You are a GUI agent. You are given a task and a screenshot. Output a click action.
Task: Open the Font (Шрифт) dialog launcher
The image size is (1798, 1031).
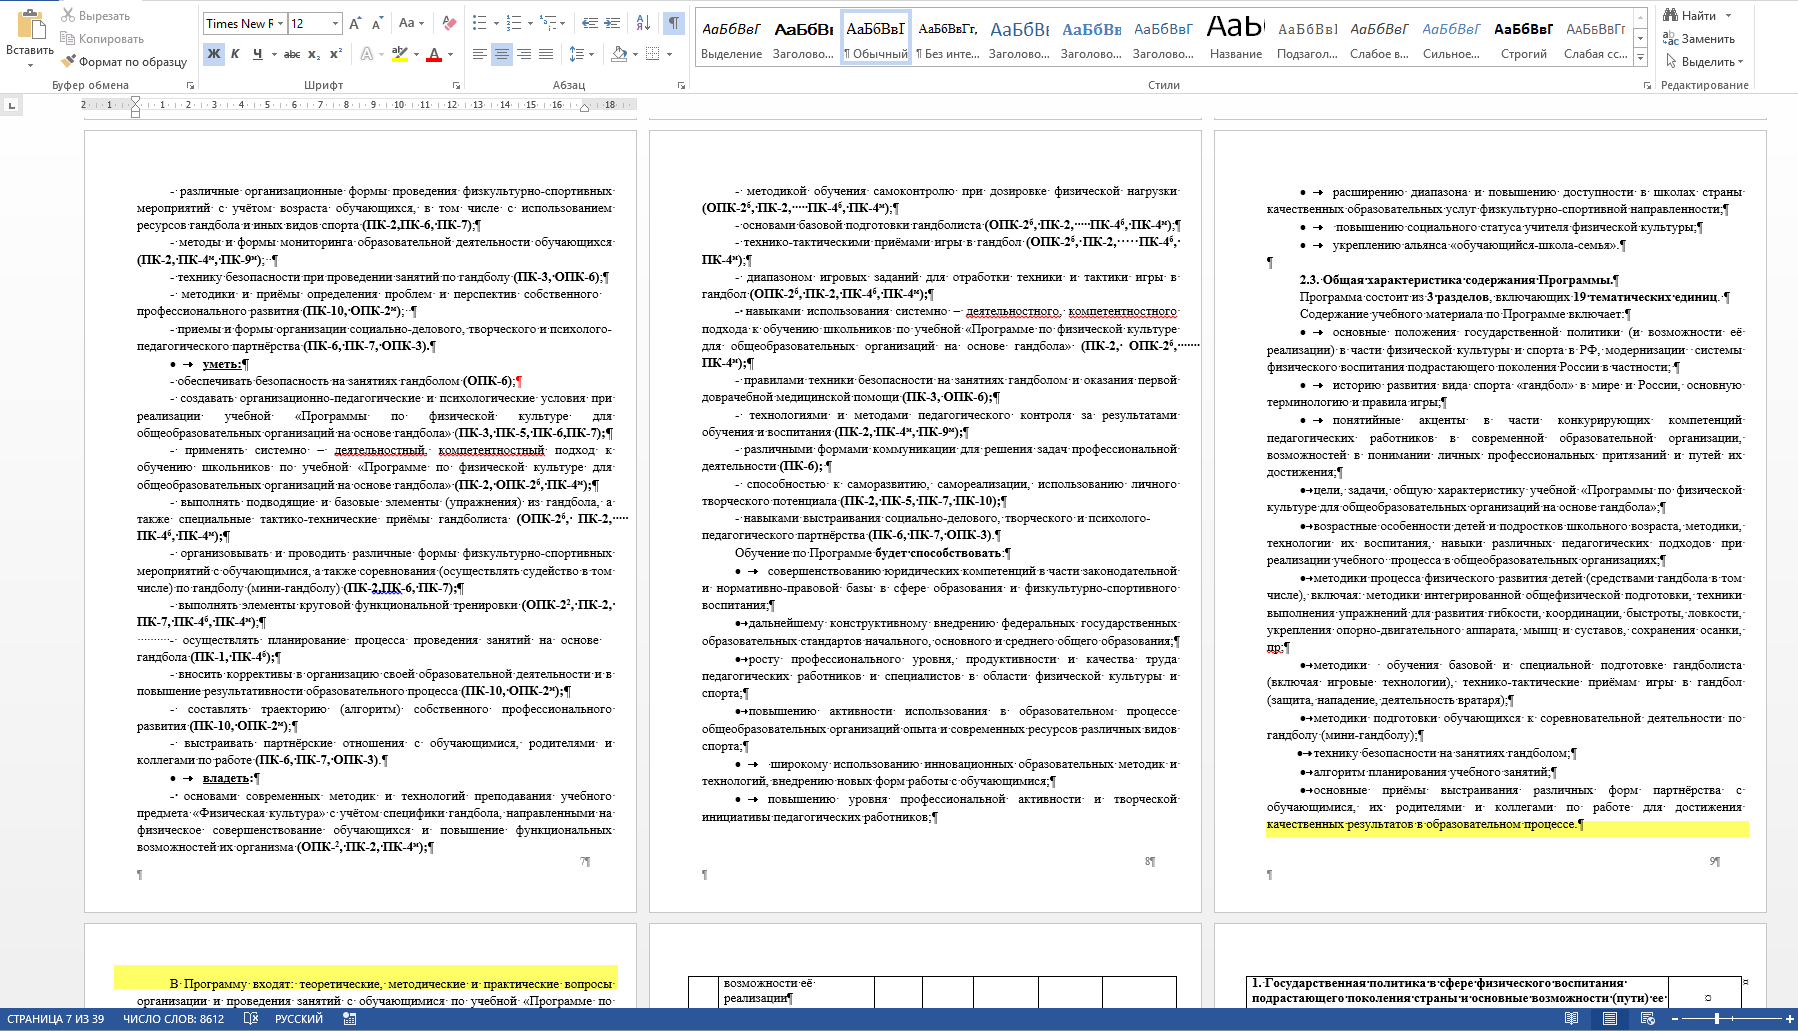pyautogui.click(x=457, y=86)
